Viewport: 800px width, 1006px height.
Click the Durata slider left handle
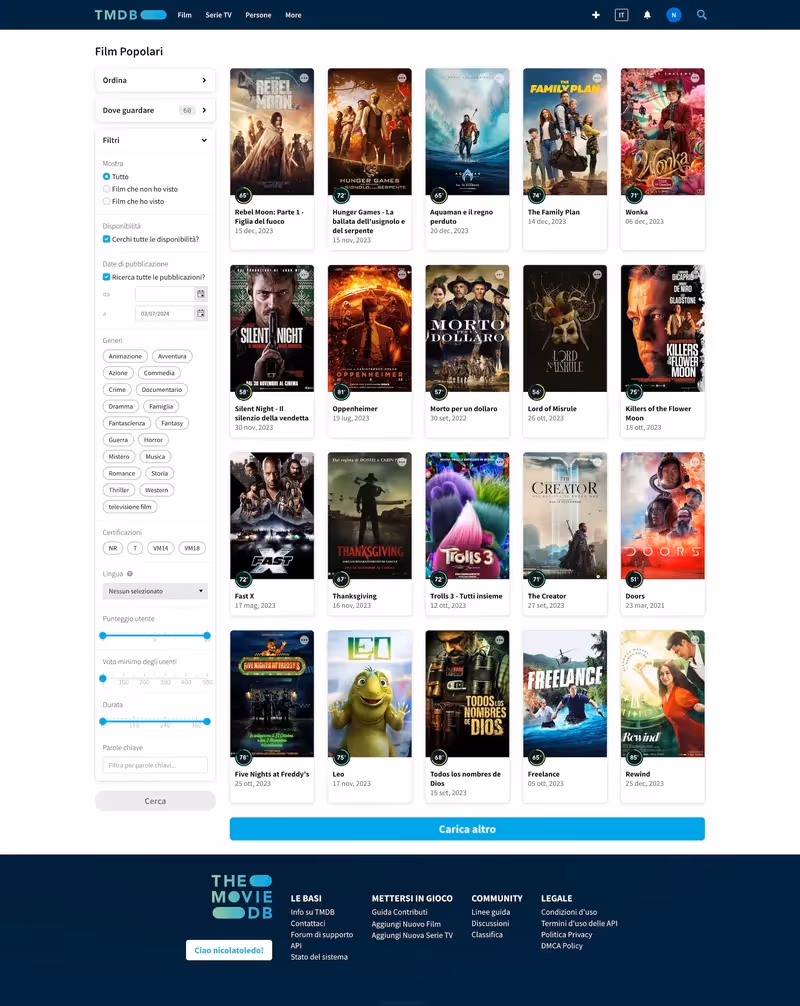[x=103, y=721]
